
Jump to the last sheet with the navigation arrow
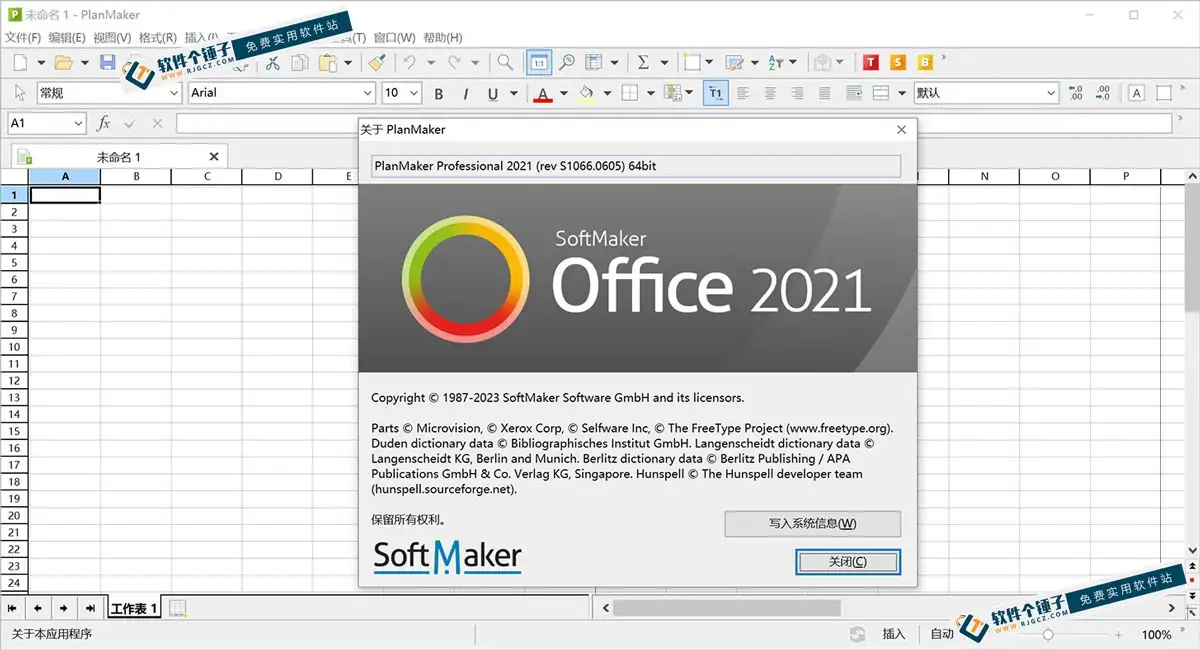(90, 608)
